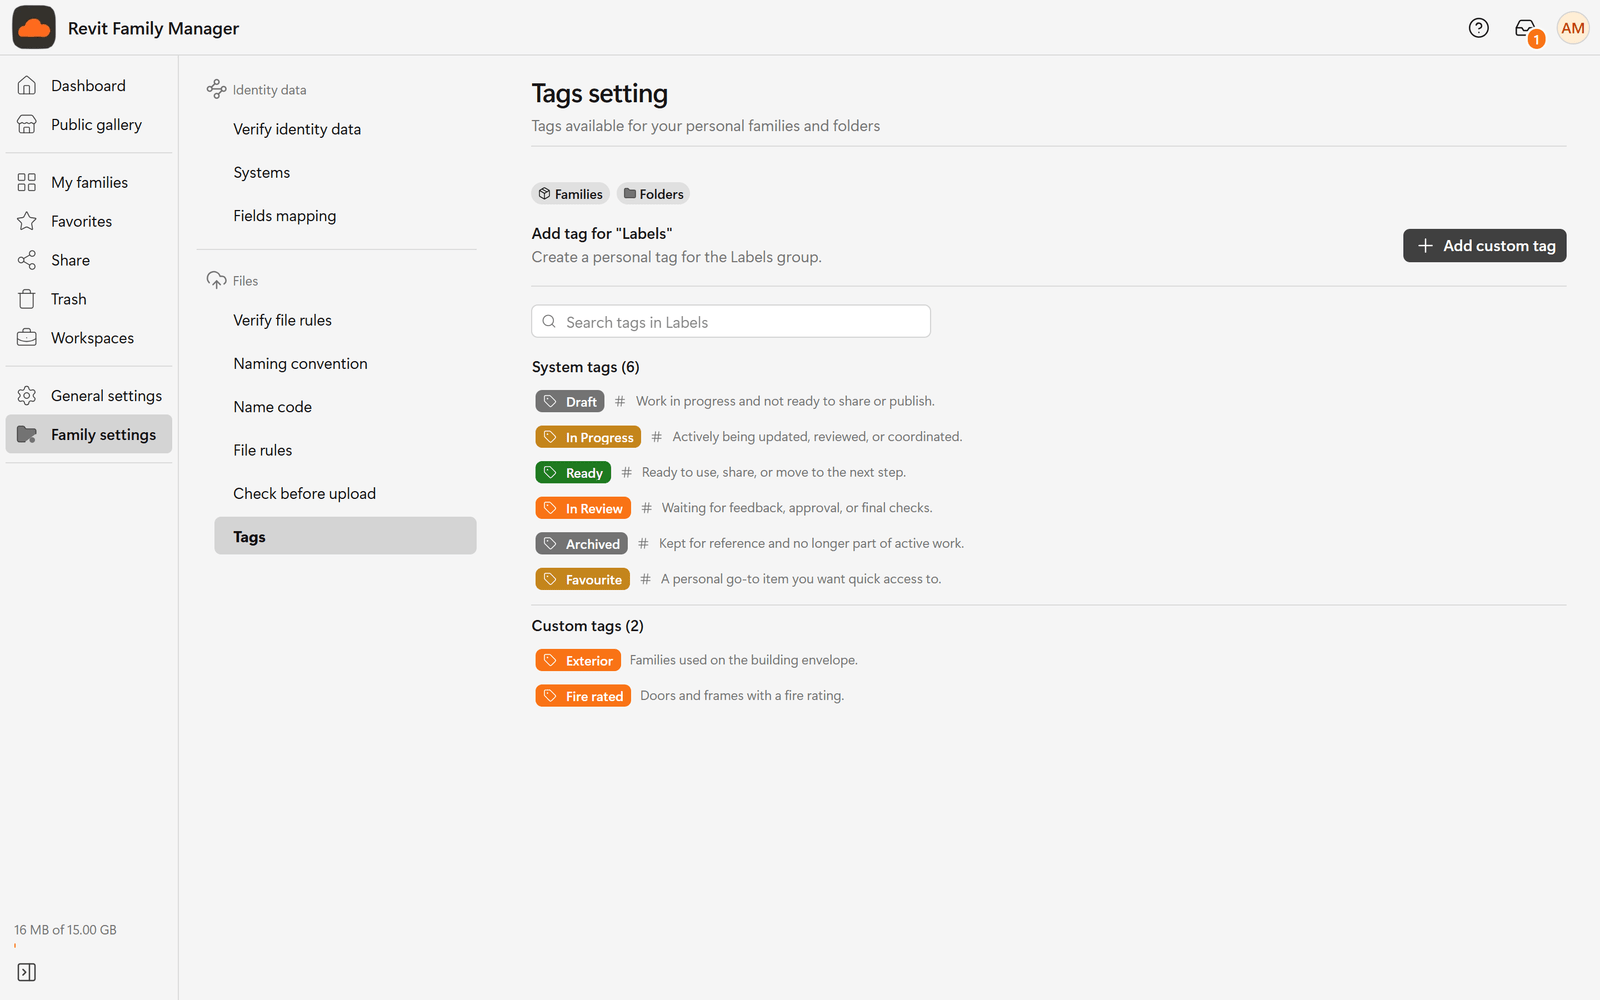Click description 'Doors and frames with a fire rating.'

pos(742,696)
